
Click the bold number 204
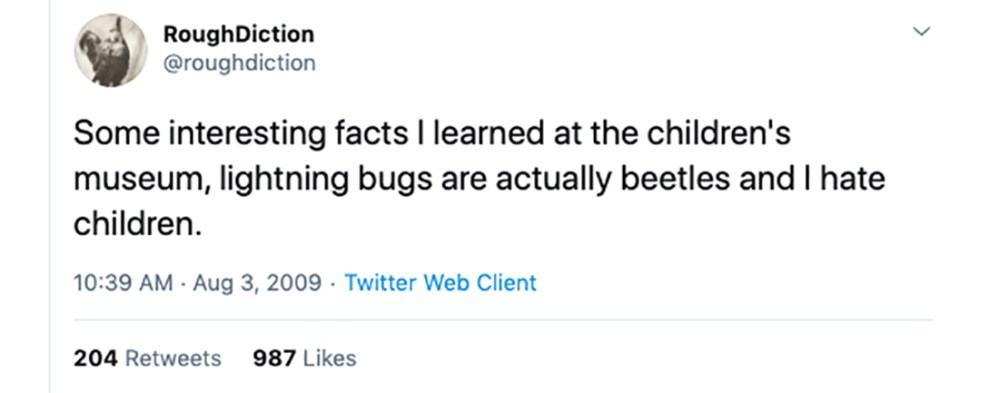[96, 358]
